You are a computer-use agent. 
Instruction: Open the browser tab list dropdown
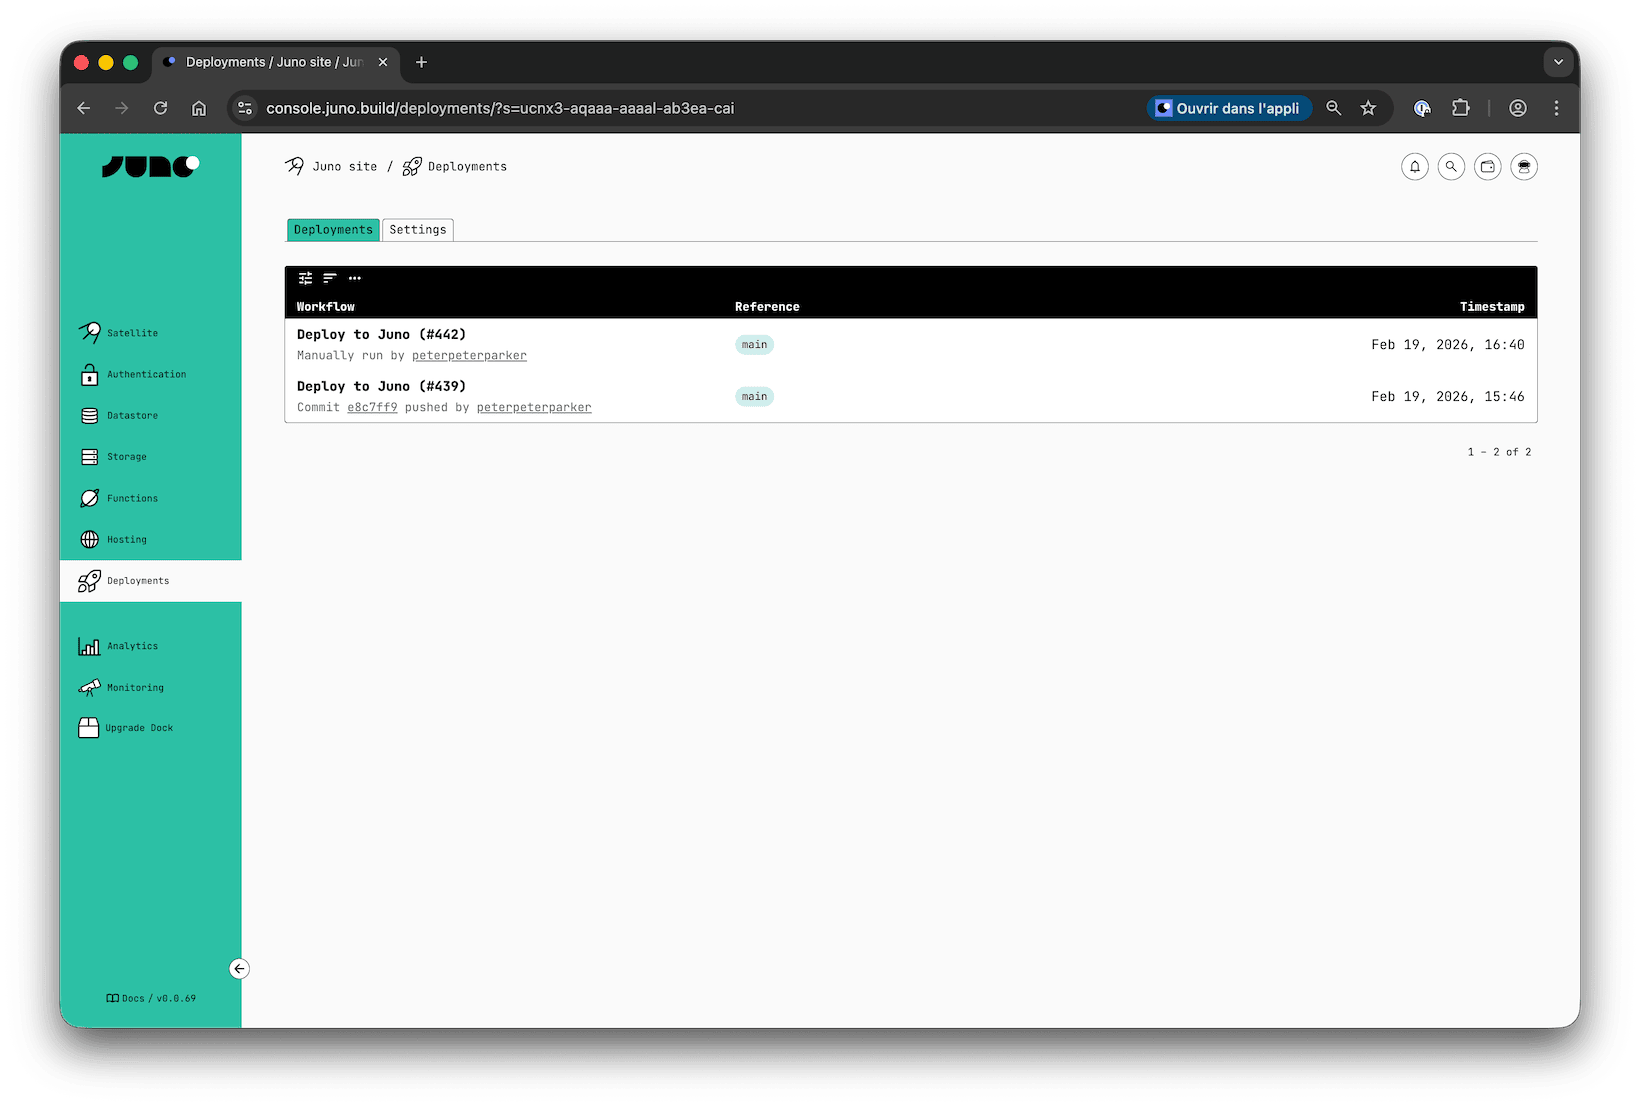tap(1557, 62)
